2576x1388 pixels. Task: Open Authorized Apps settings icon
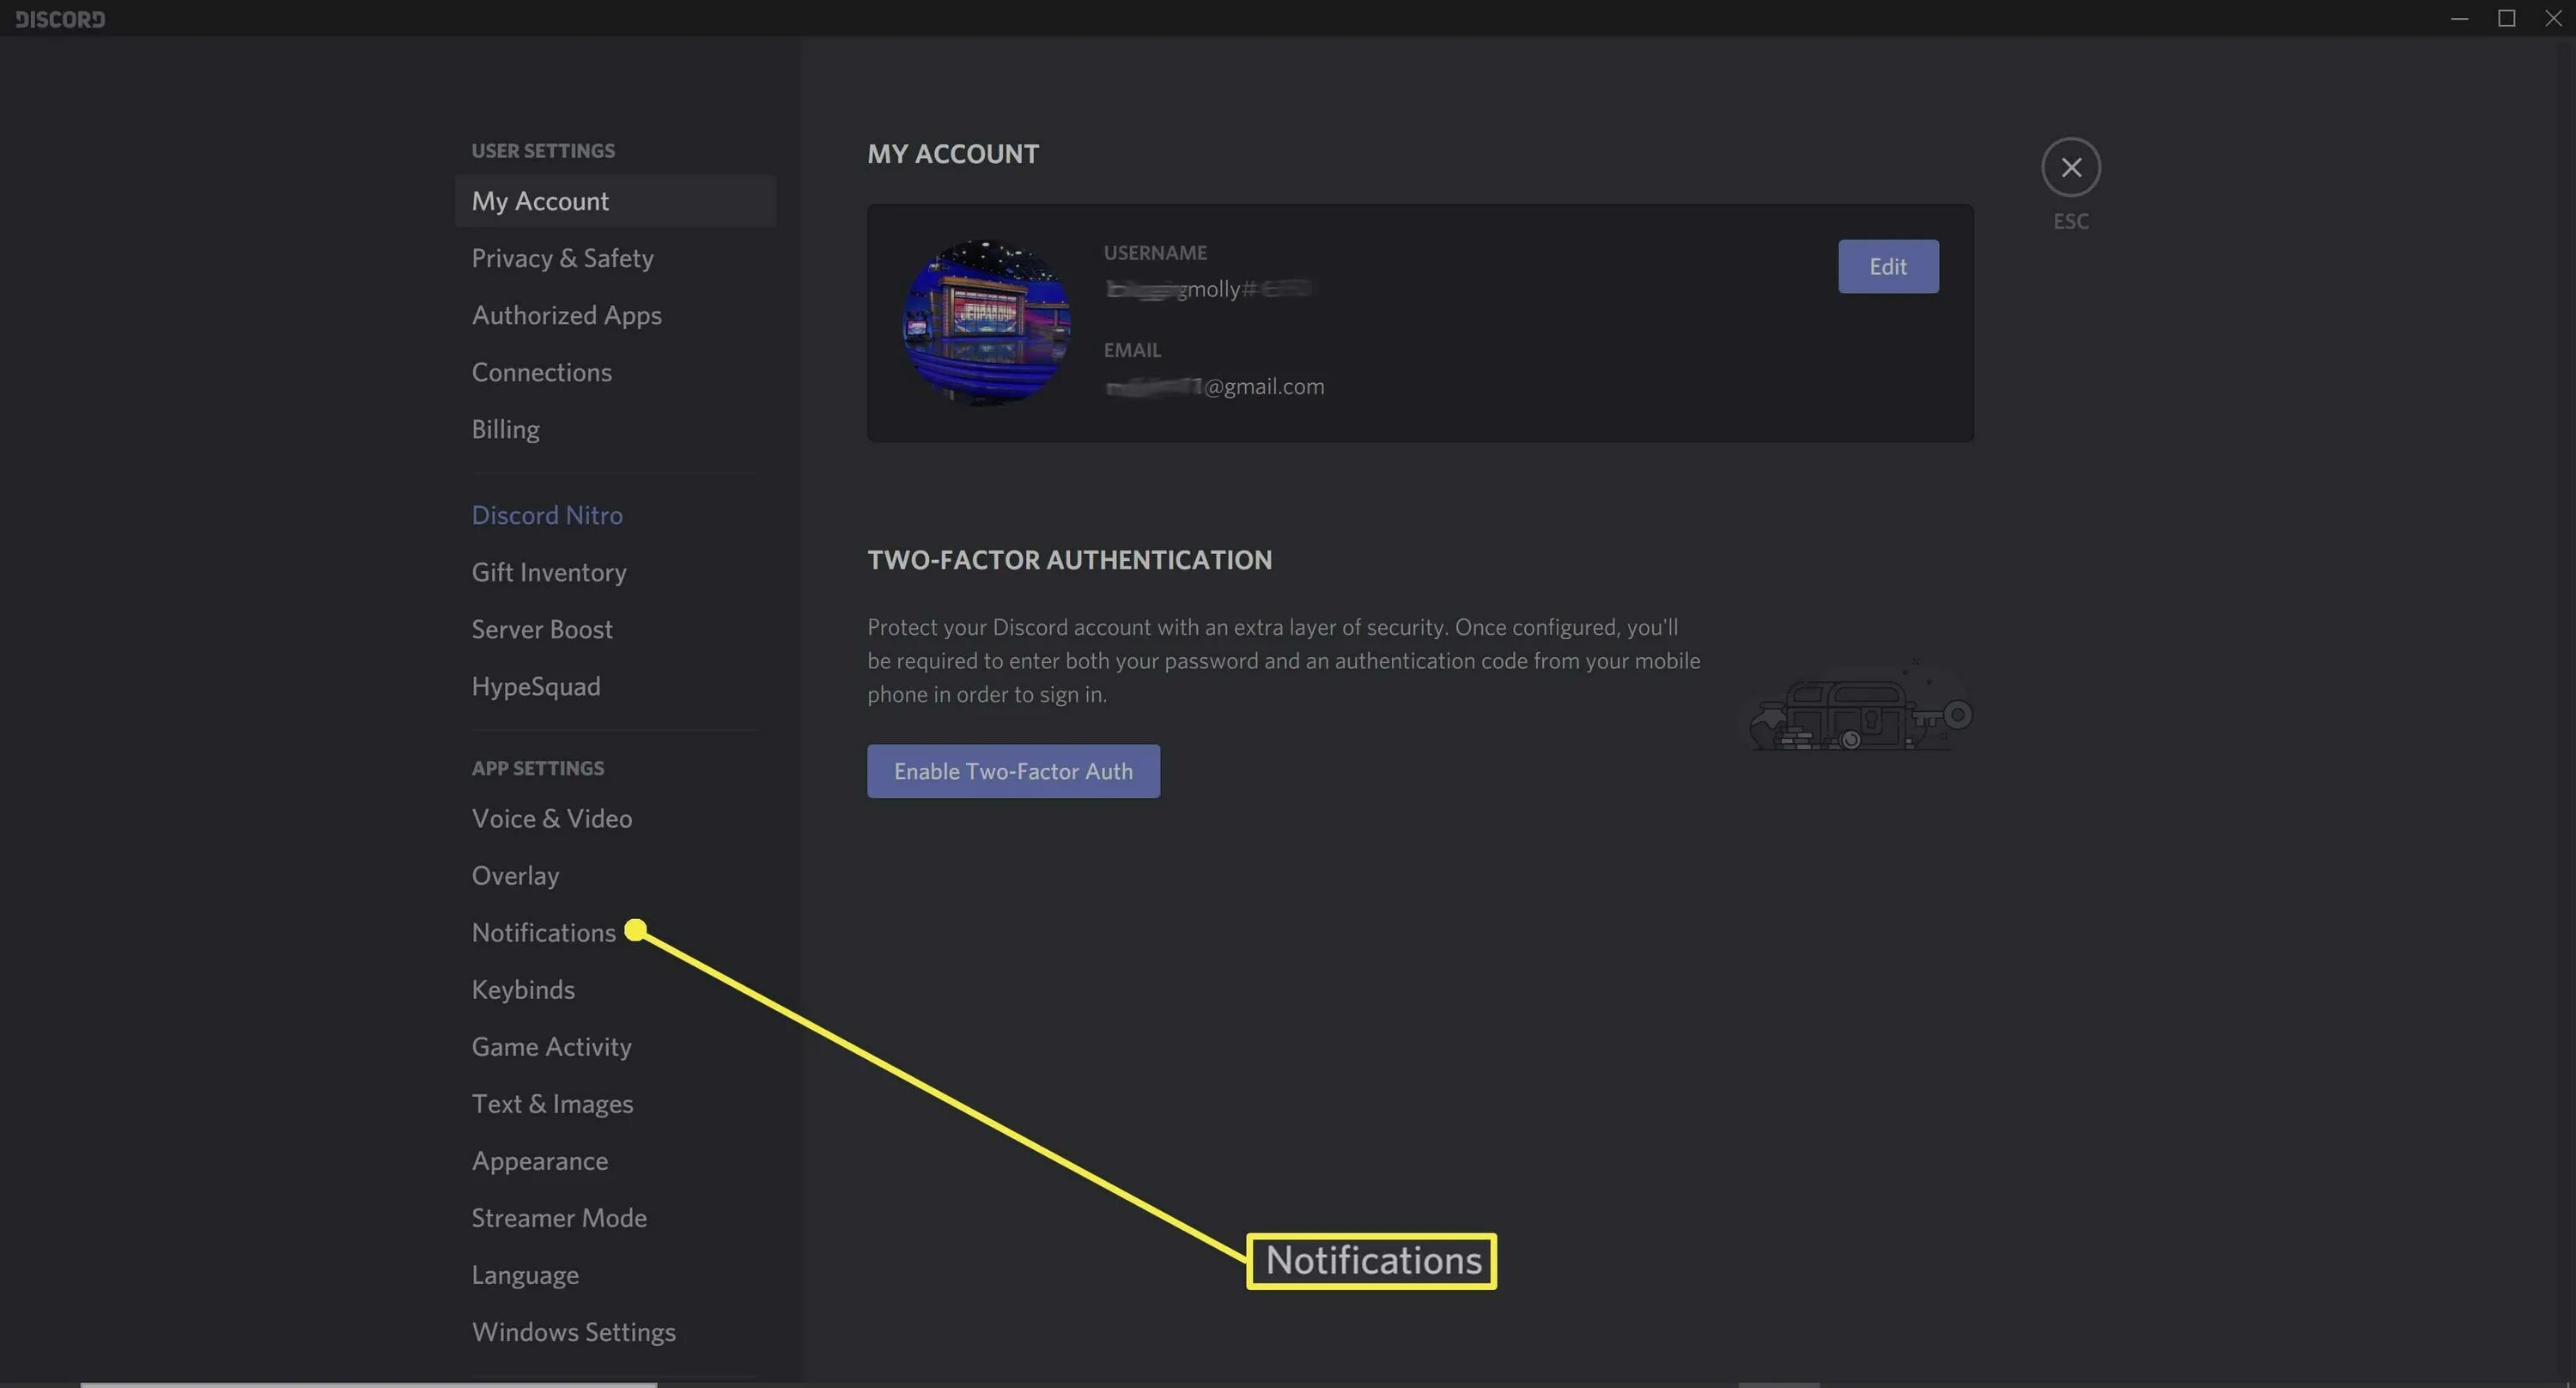(x=567, y=313)
